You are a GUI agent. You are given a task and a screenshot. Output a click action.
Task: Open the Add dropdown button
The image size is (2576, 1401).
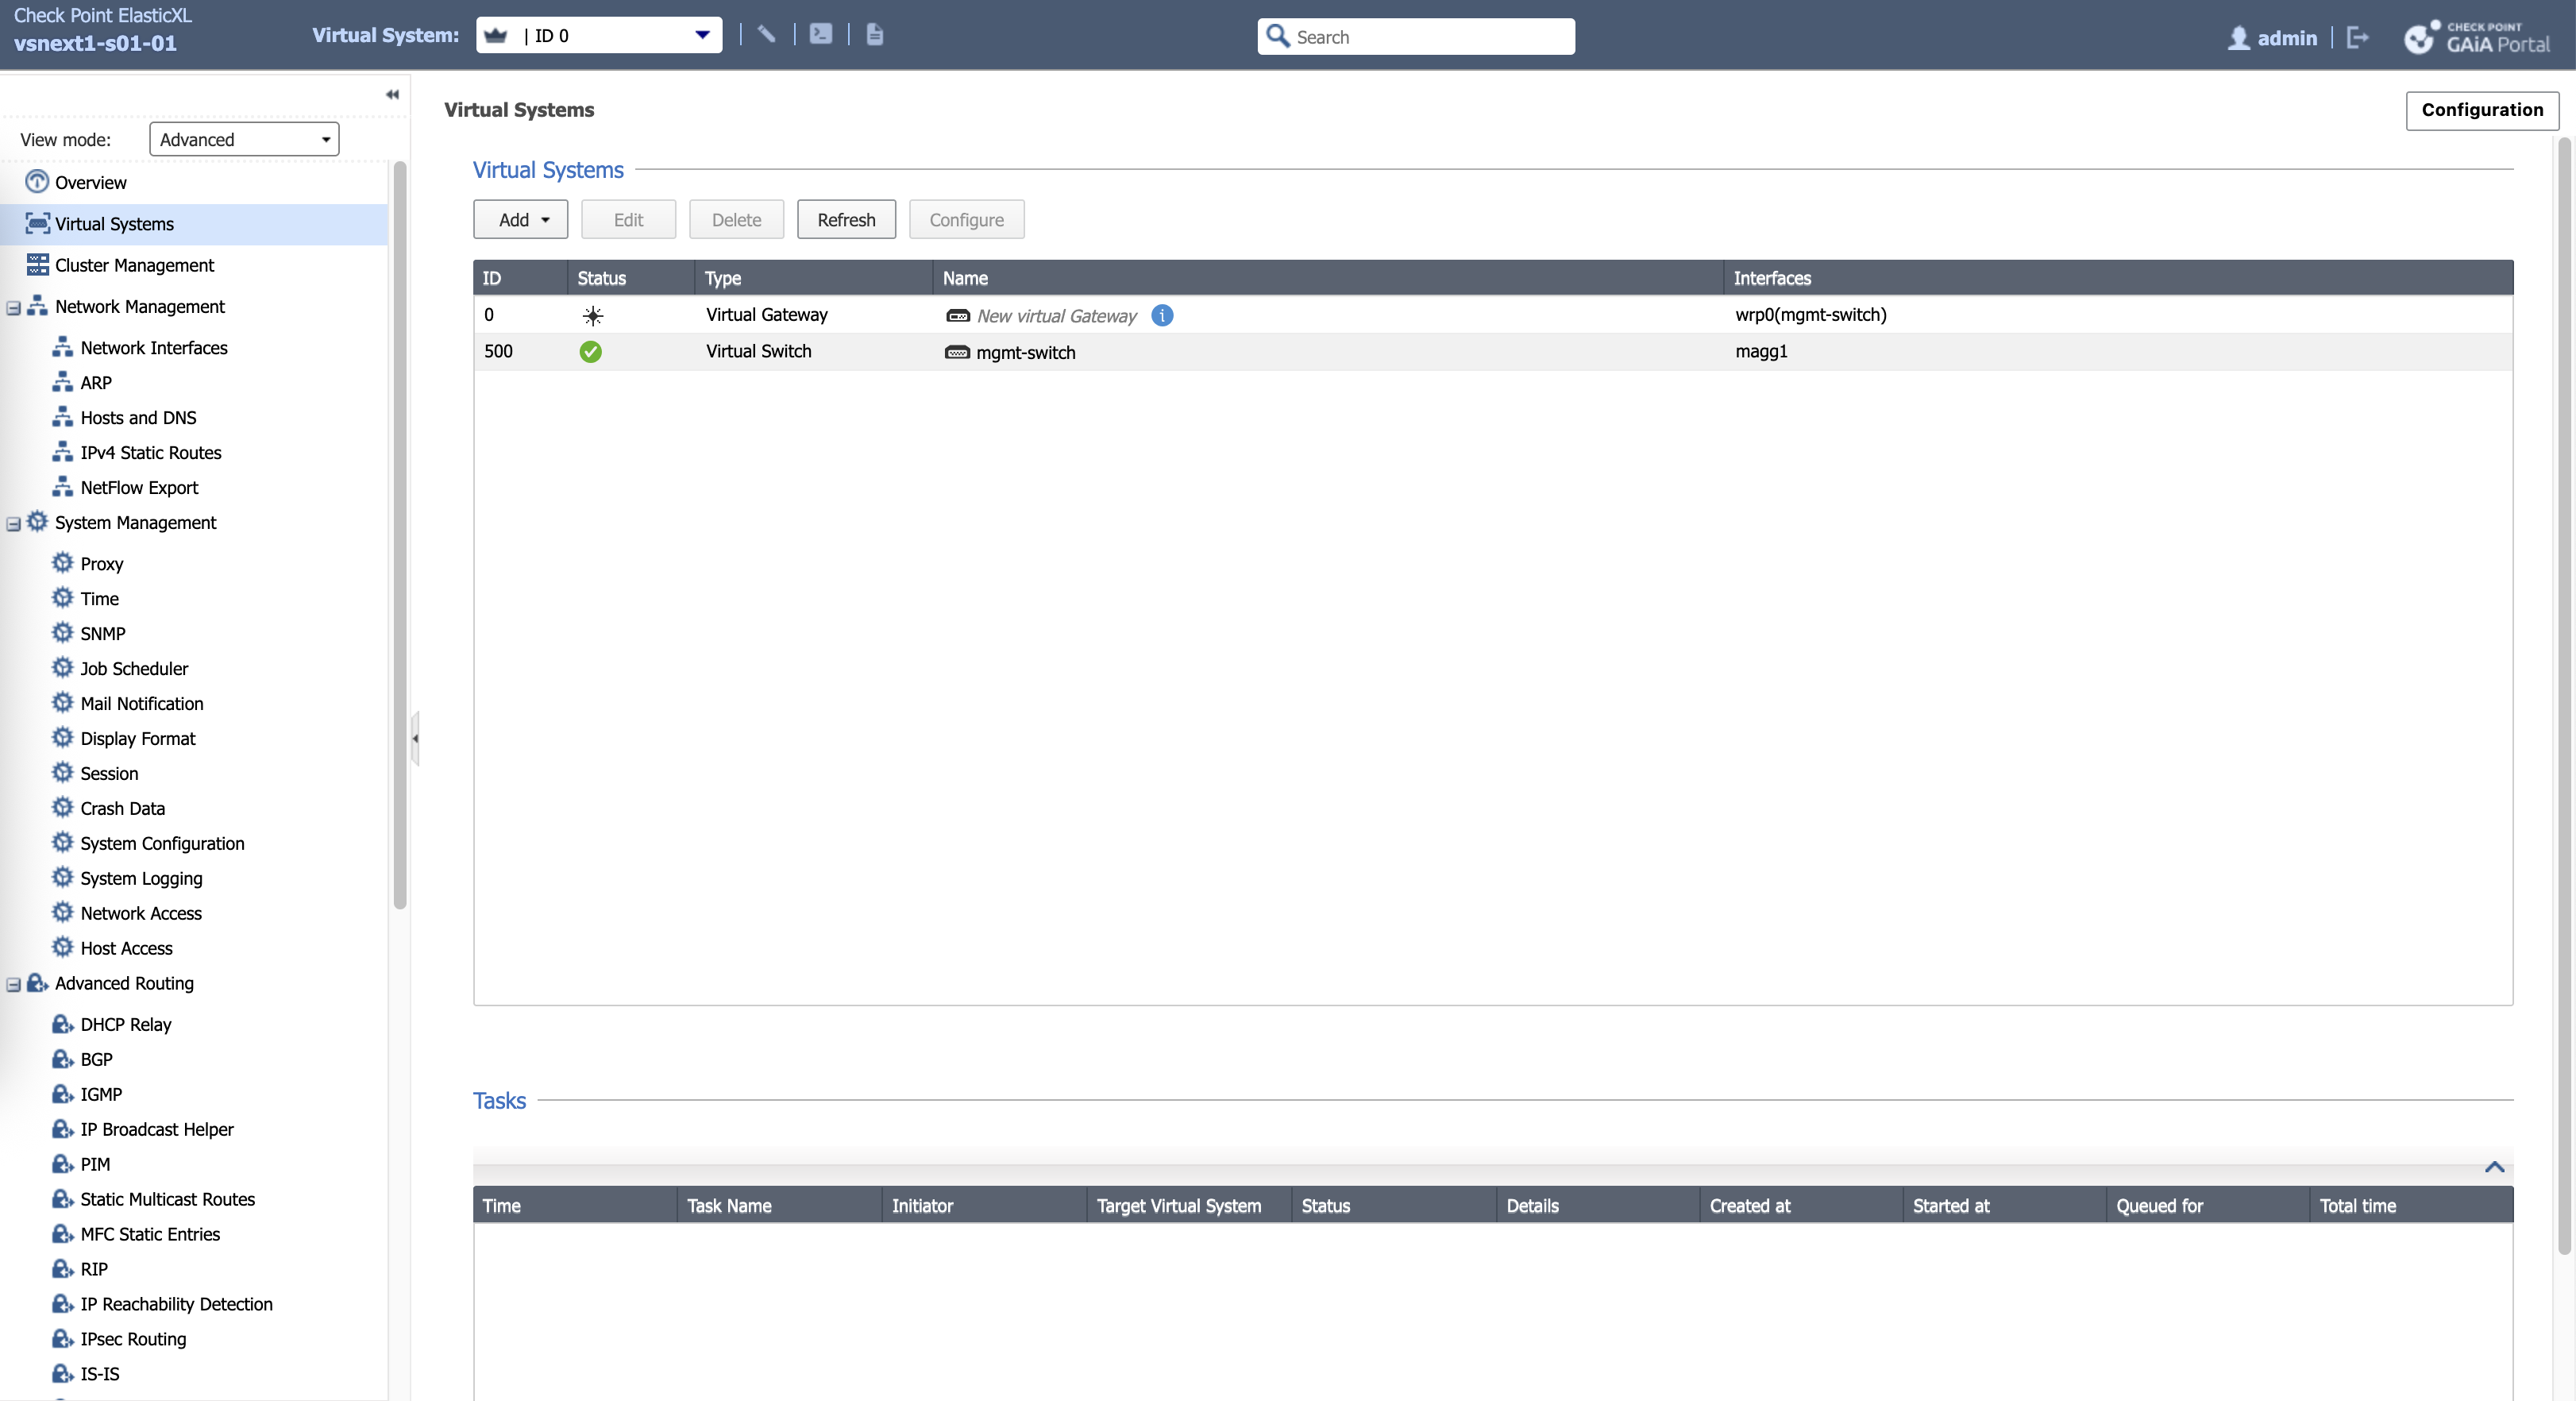[x=521, y=220]
